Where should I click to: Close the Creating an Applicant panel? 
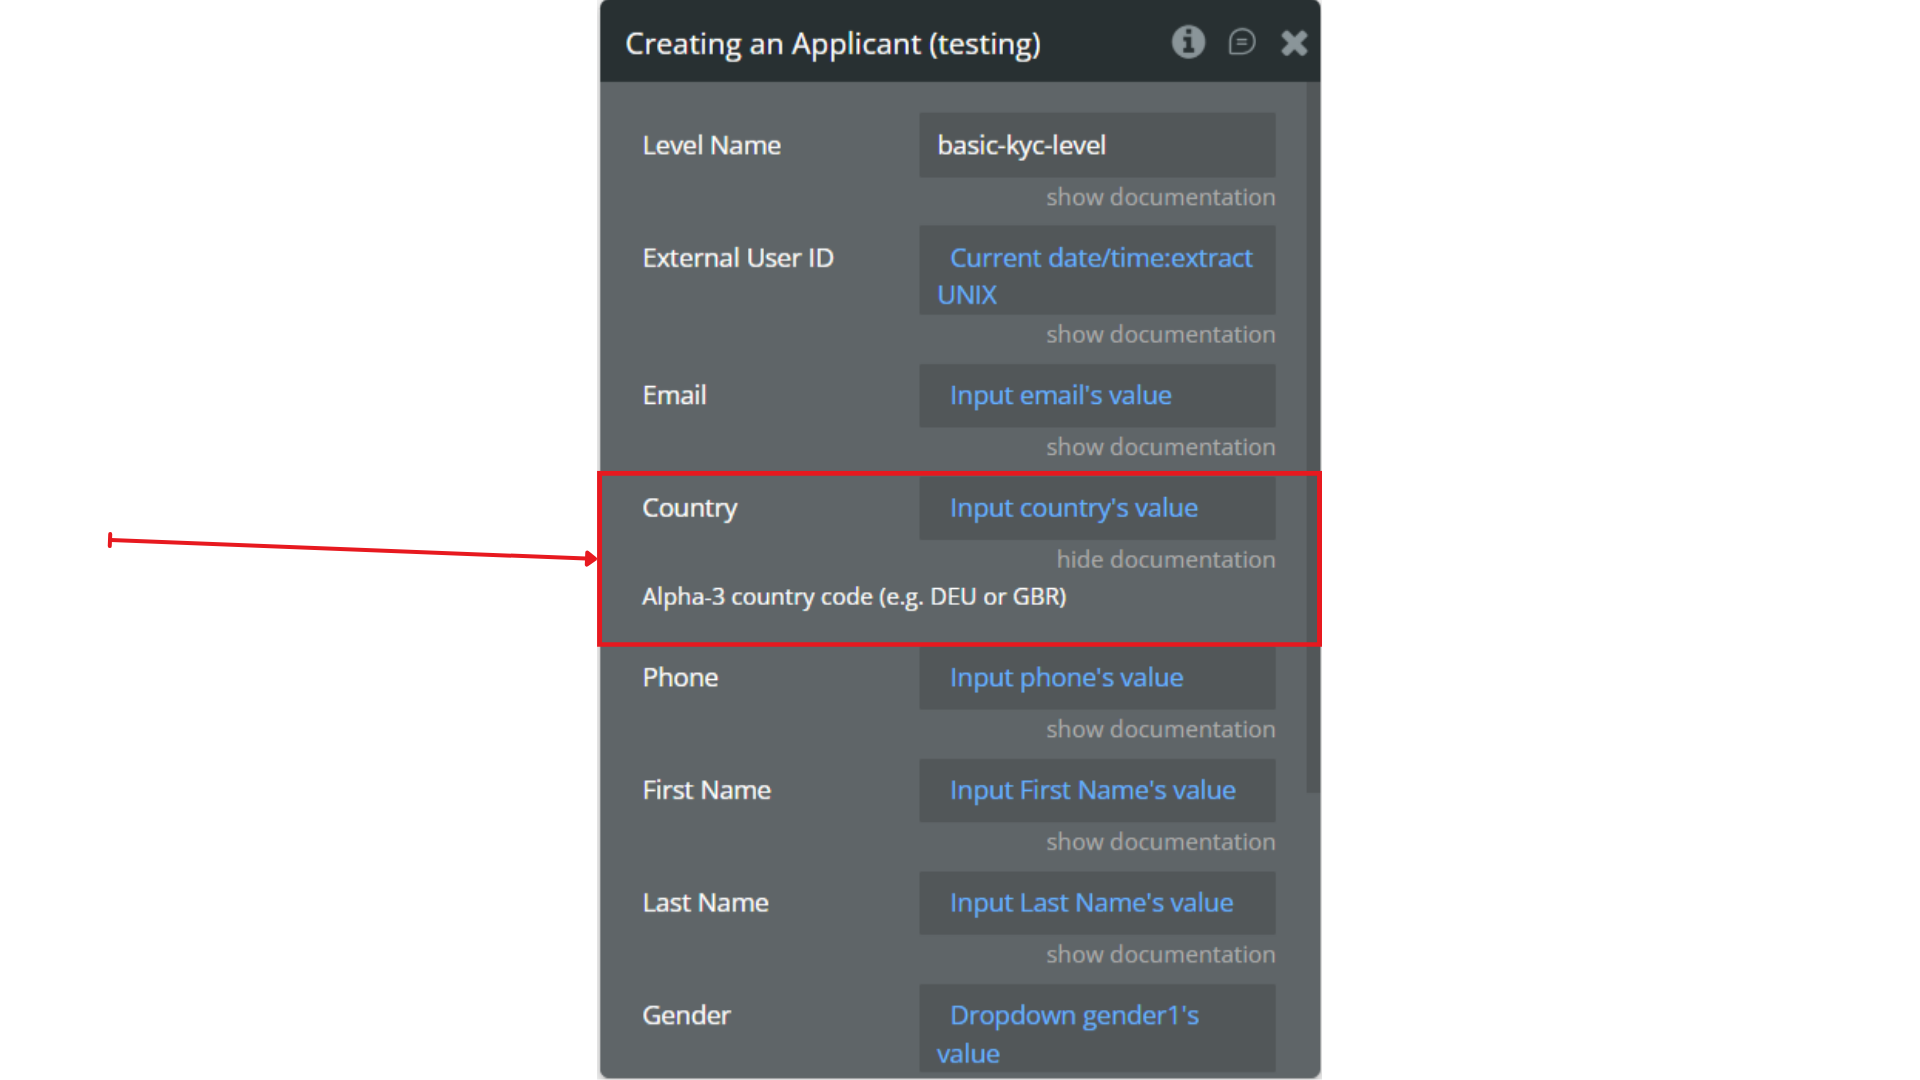pos(1294,43)
